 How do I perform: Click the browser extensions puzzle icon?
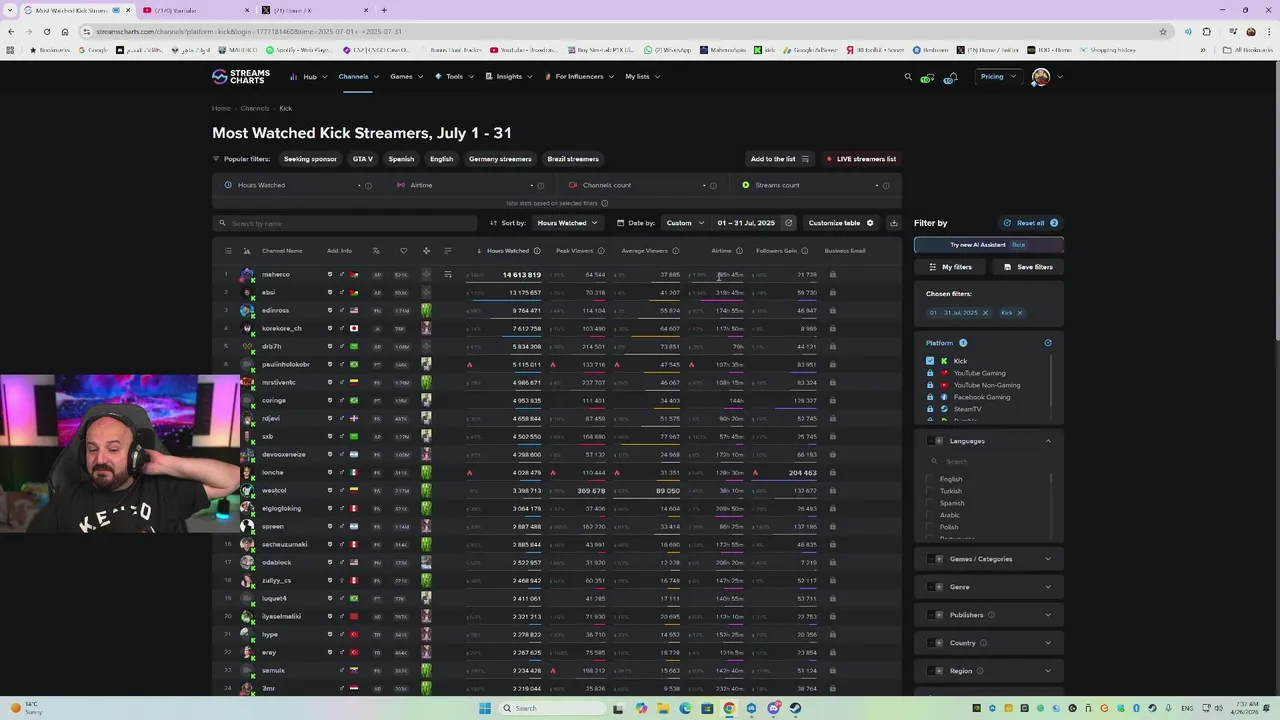1207,32
